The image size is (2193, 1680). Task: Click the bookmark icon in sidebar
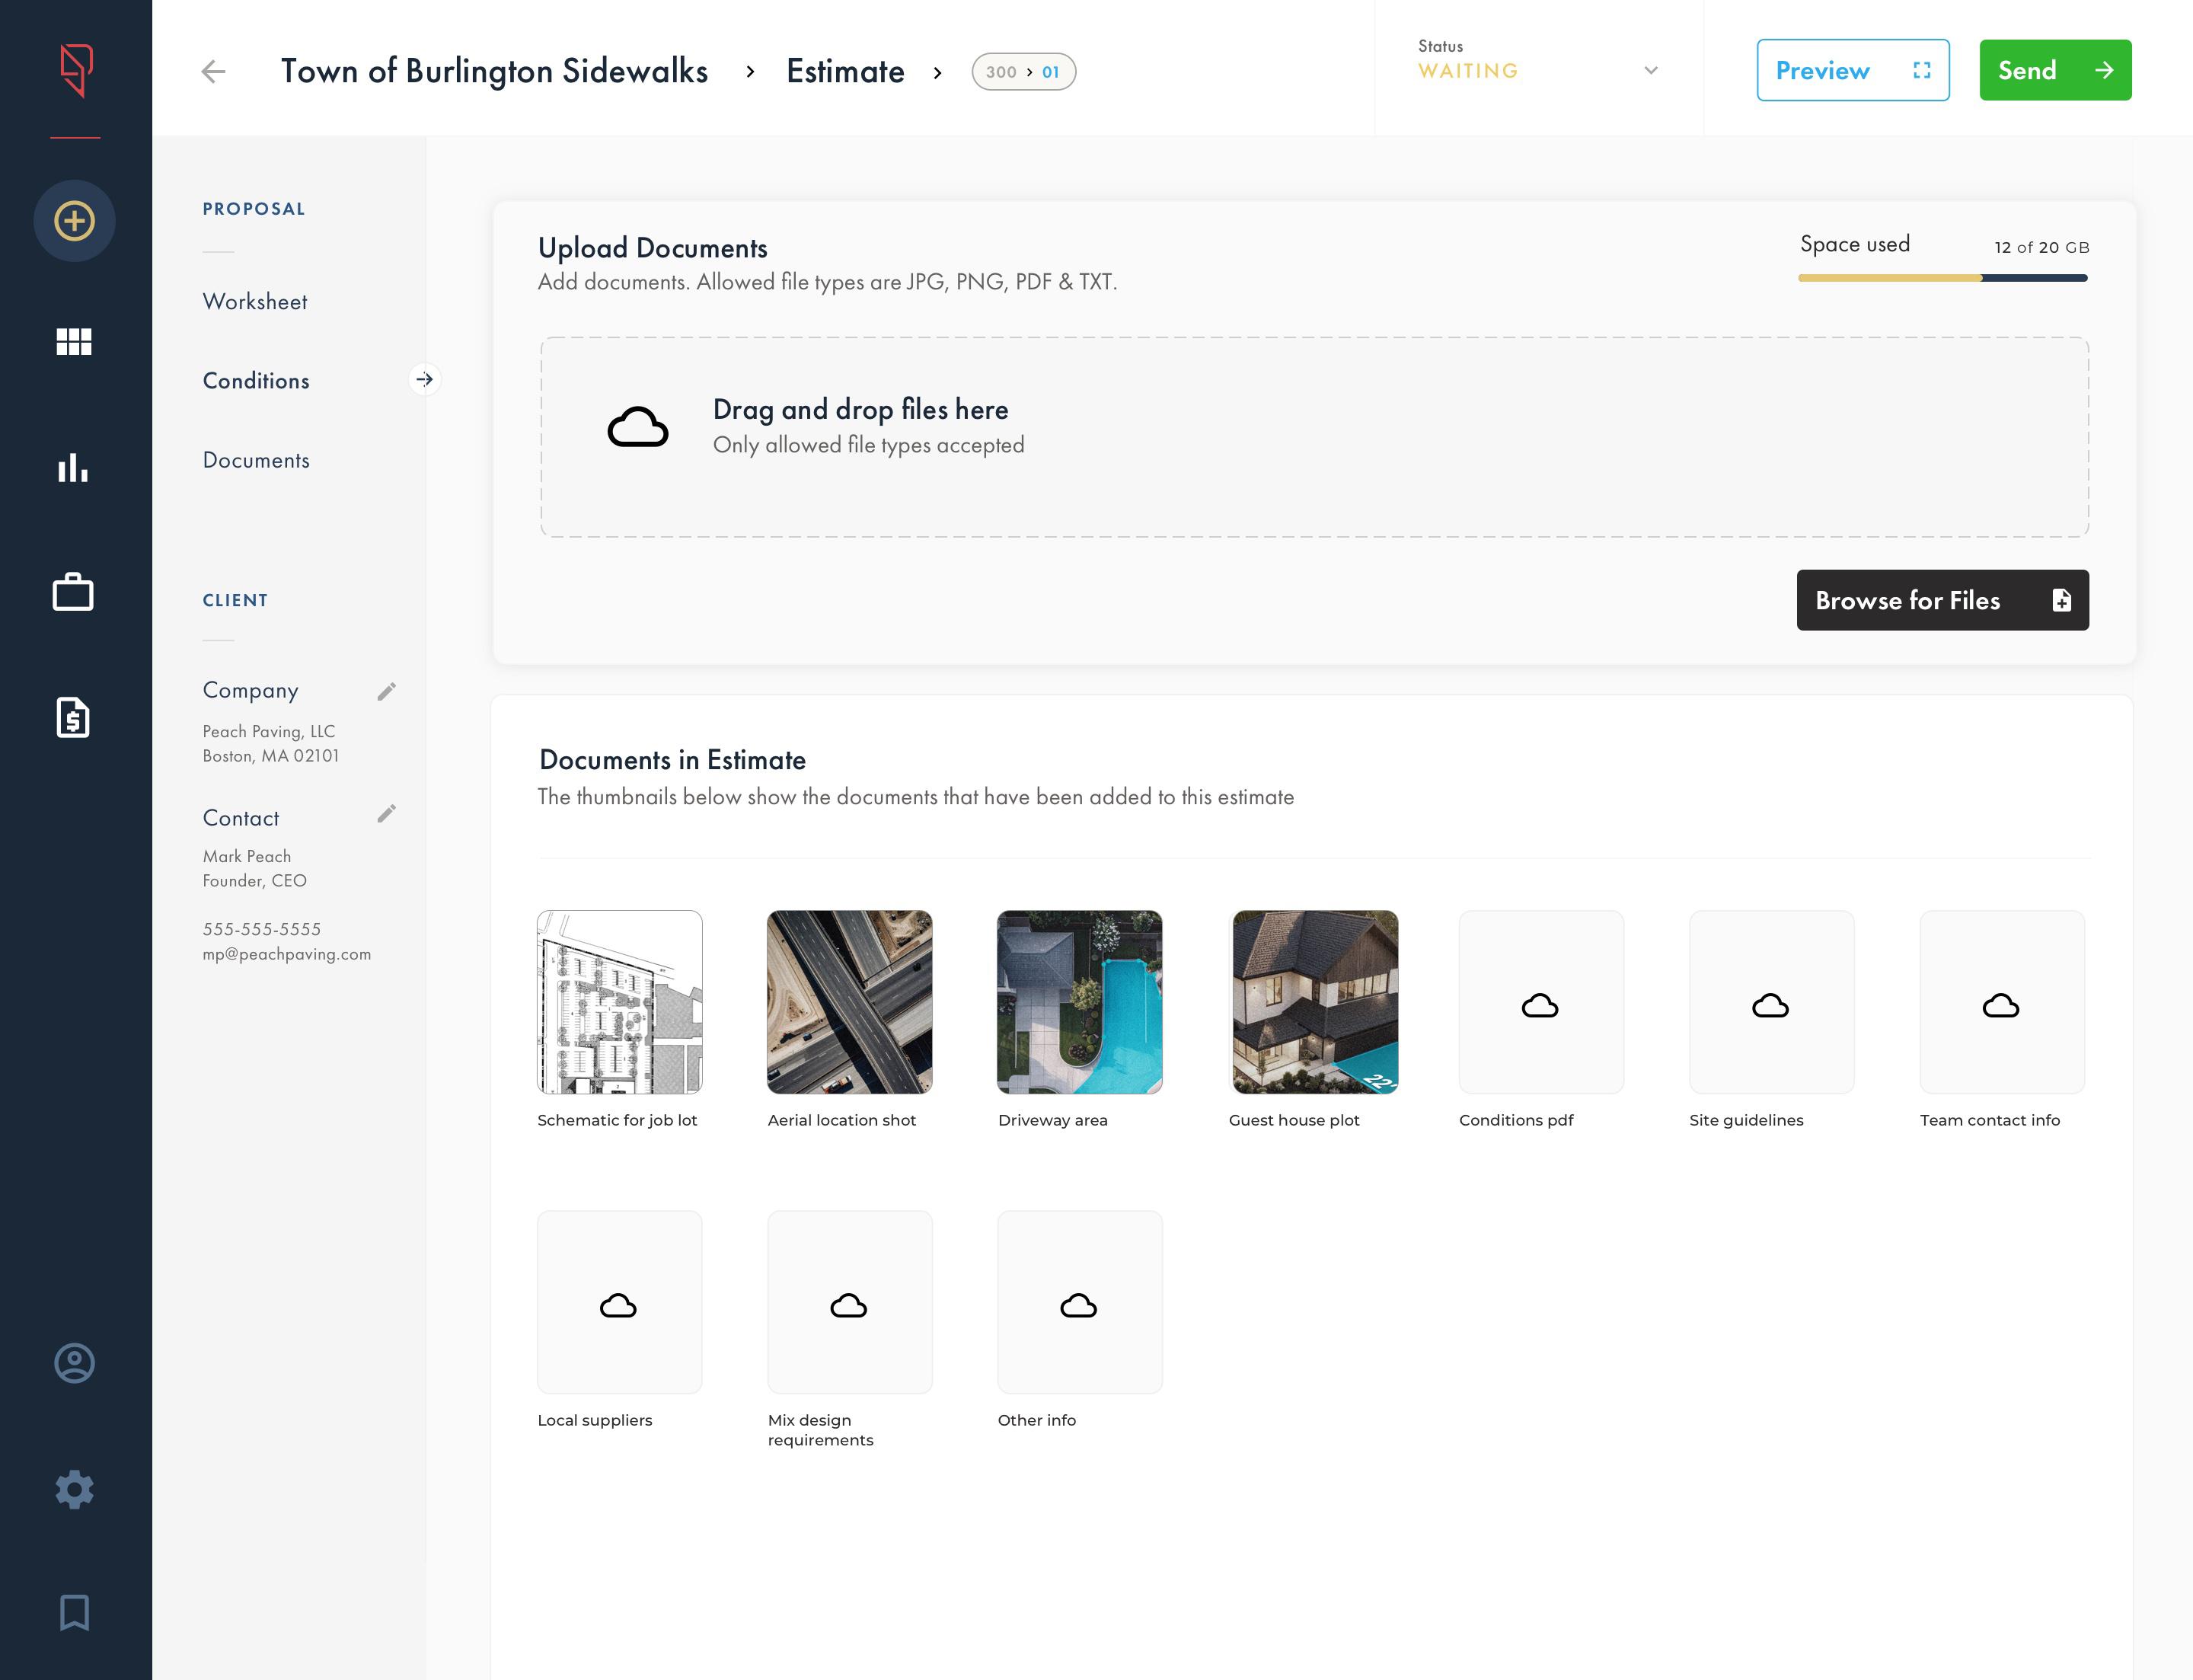[x=74, y=1613]
